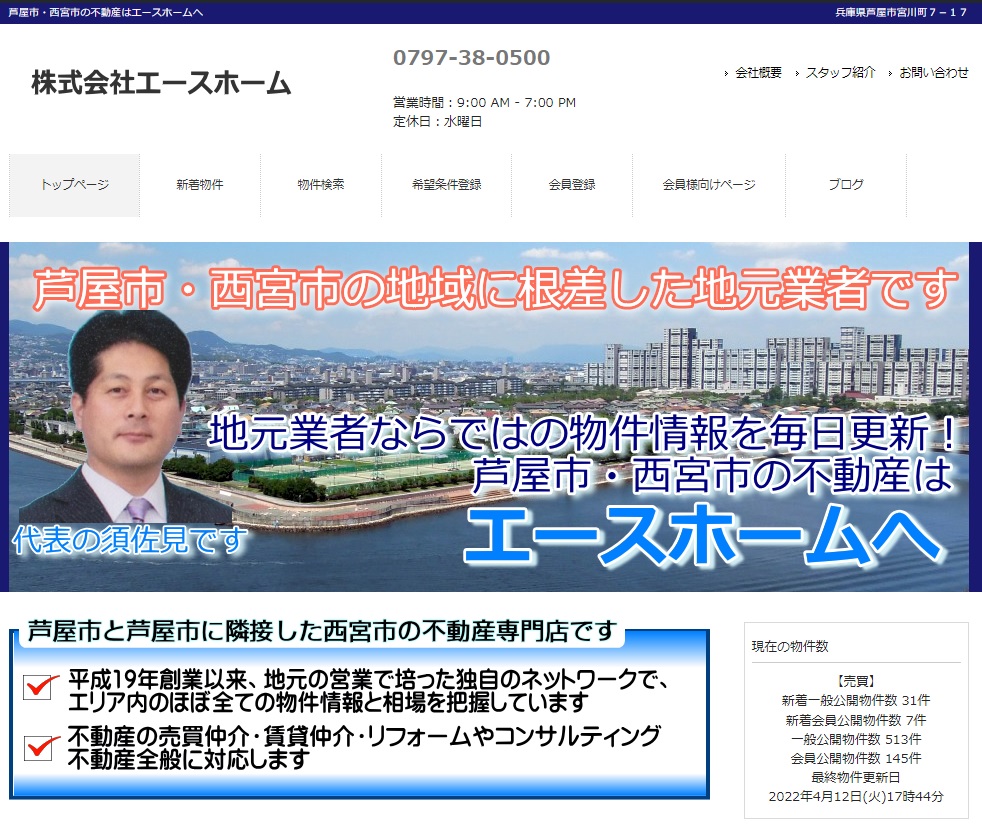Viewport: 982px width, 825px height.
Task: Click the phone number 0797-38-0500
Action: [x=472, y=58]
